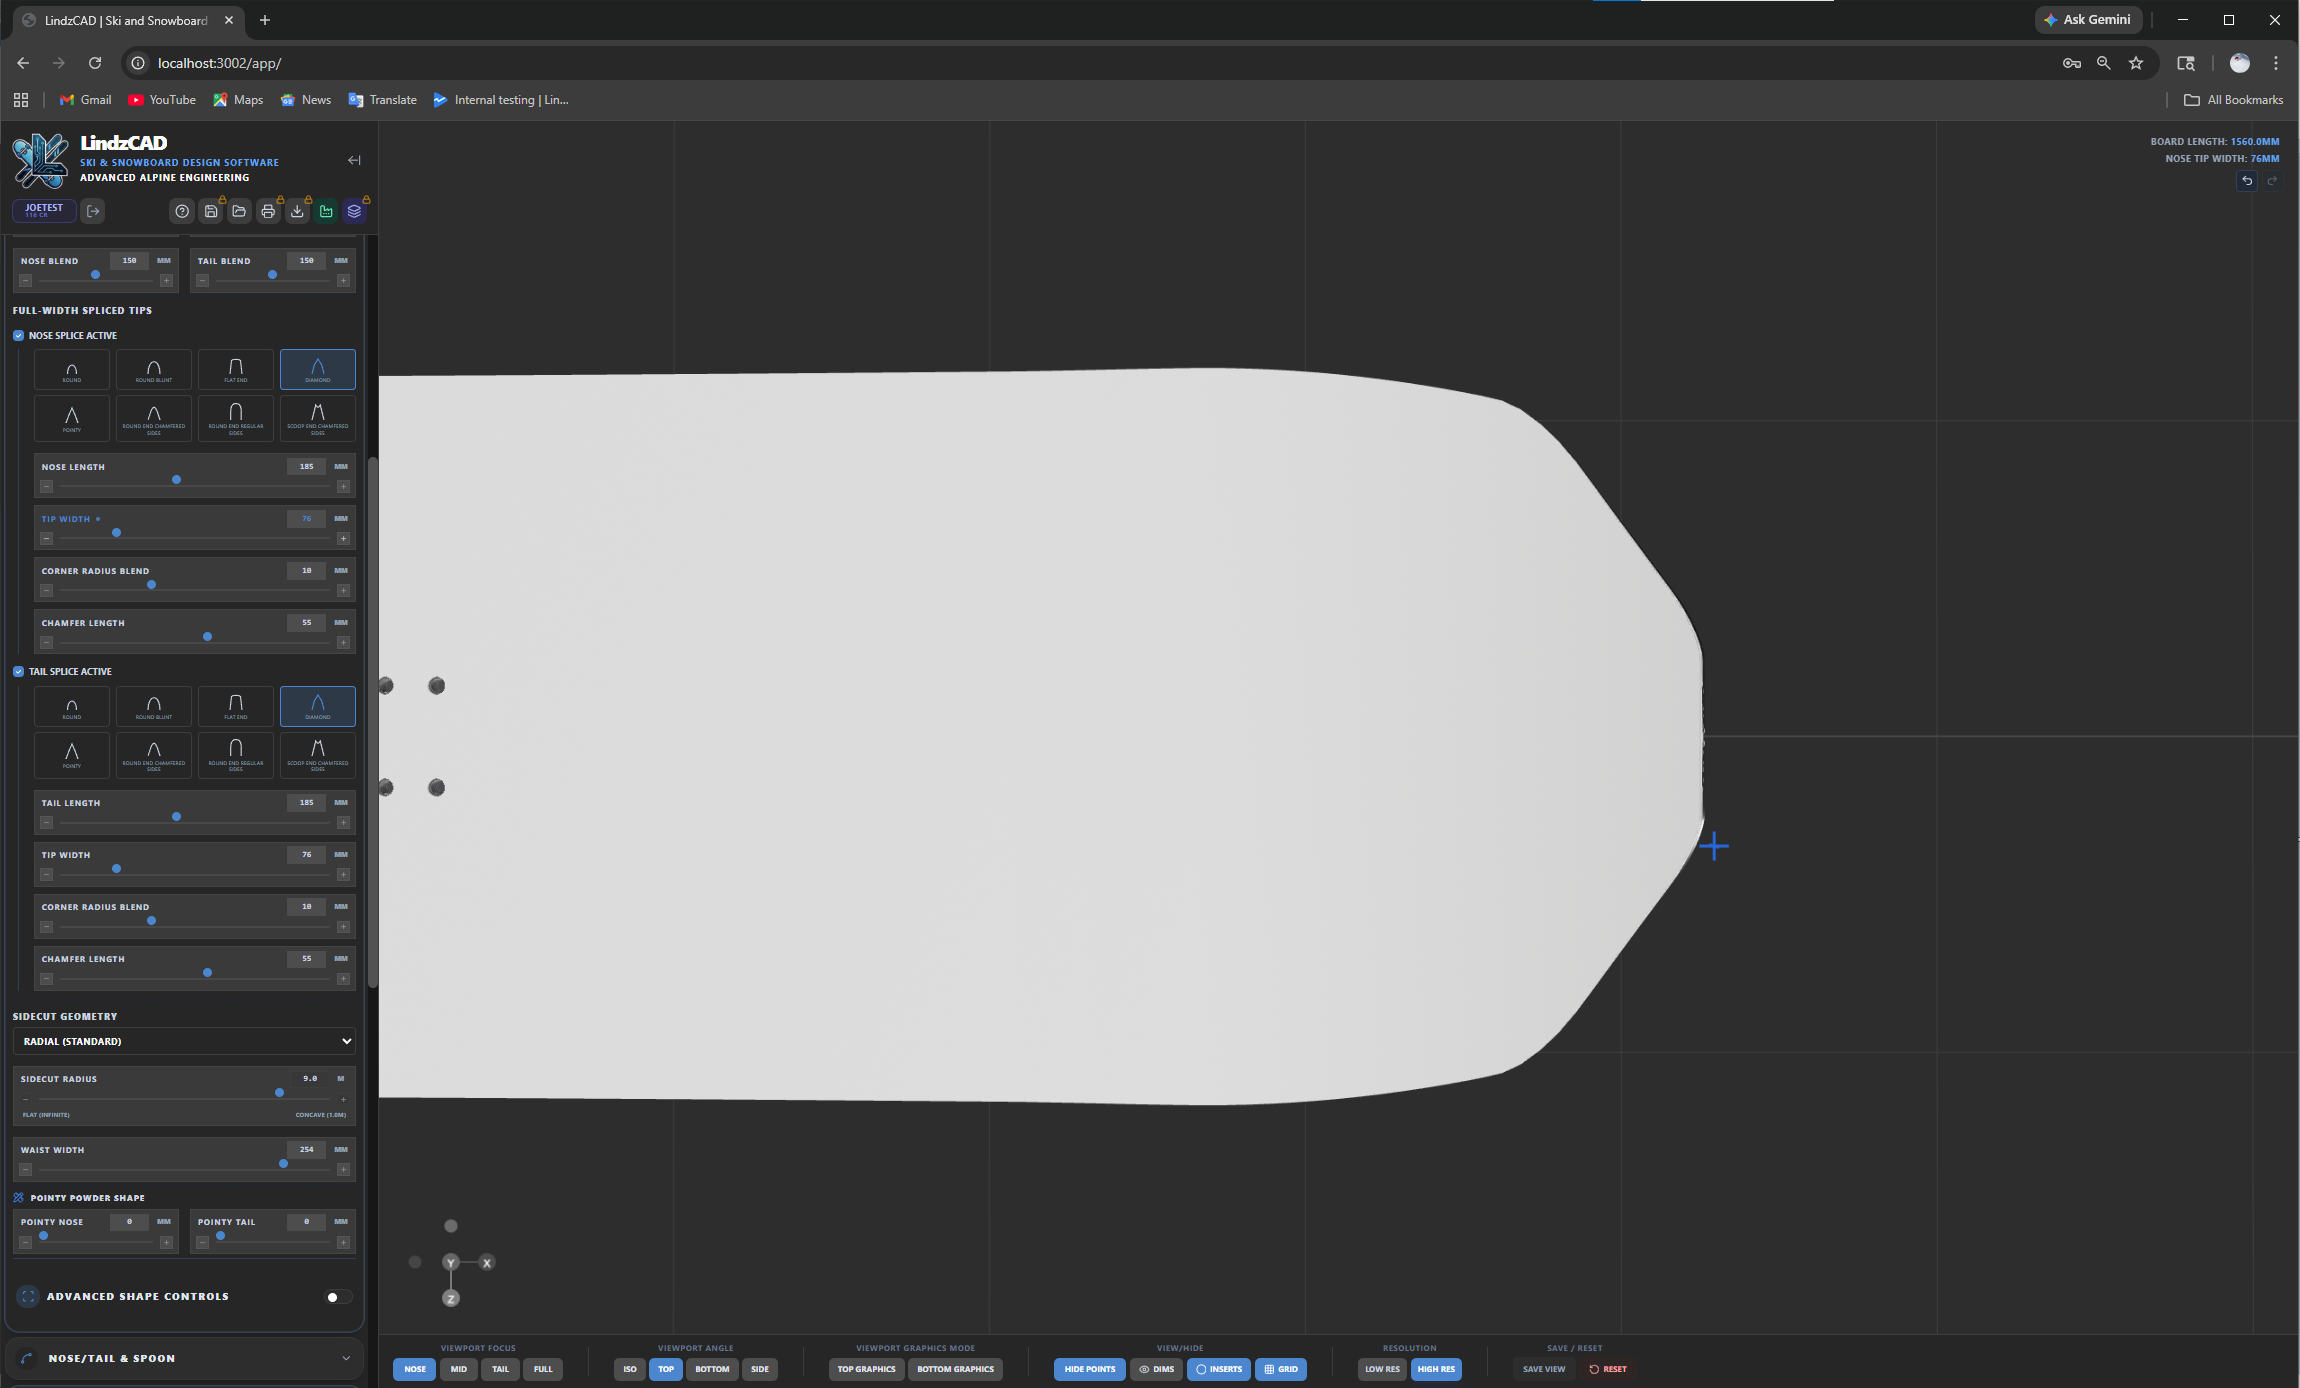Toggle the Advanced Shape Controls switch
2300x1388 pixels.
[336, 1296]
